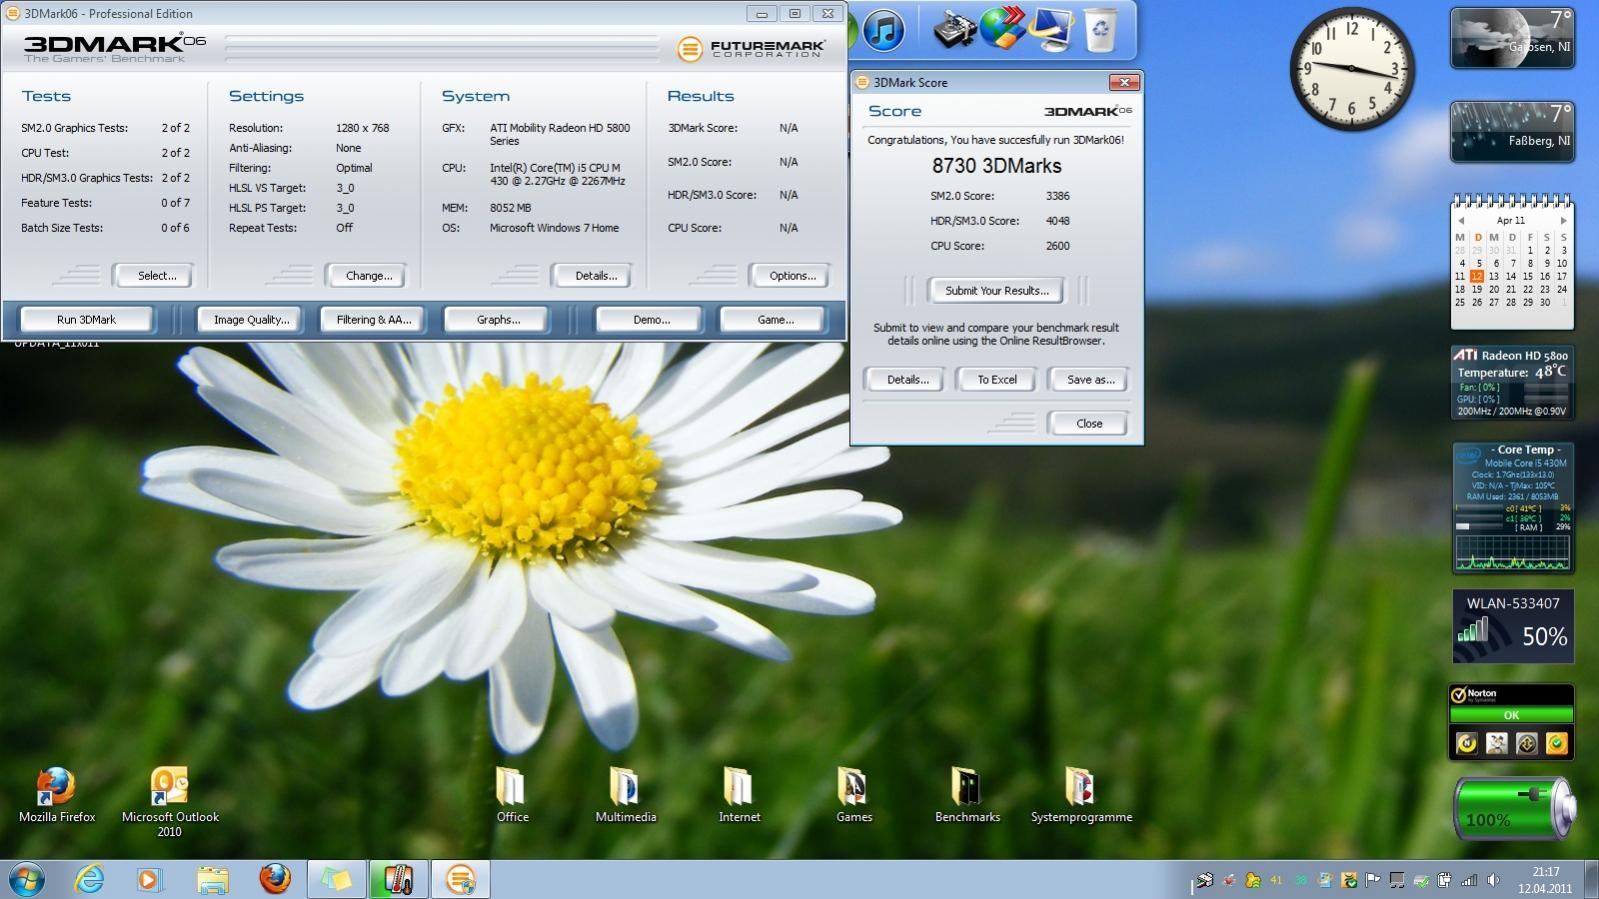1599x899 pixels.
Task: Open Graphs... dialog
Action: click(x=498, y=320)
